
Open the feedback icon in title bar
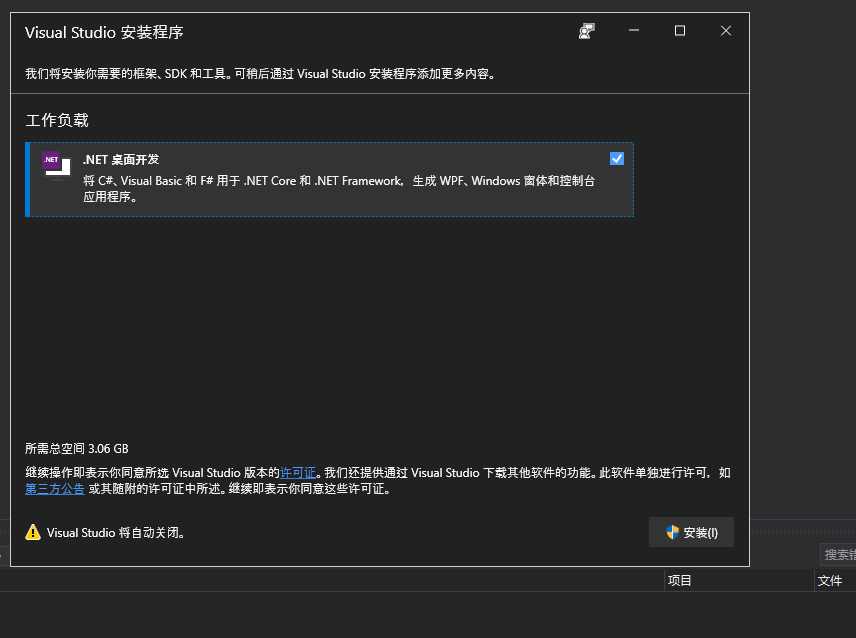pyautogui.click(x=587, y=31)
